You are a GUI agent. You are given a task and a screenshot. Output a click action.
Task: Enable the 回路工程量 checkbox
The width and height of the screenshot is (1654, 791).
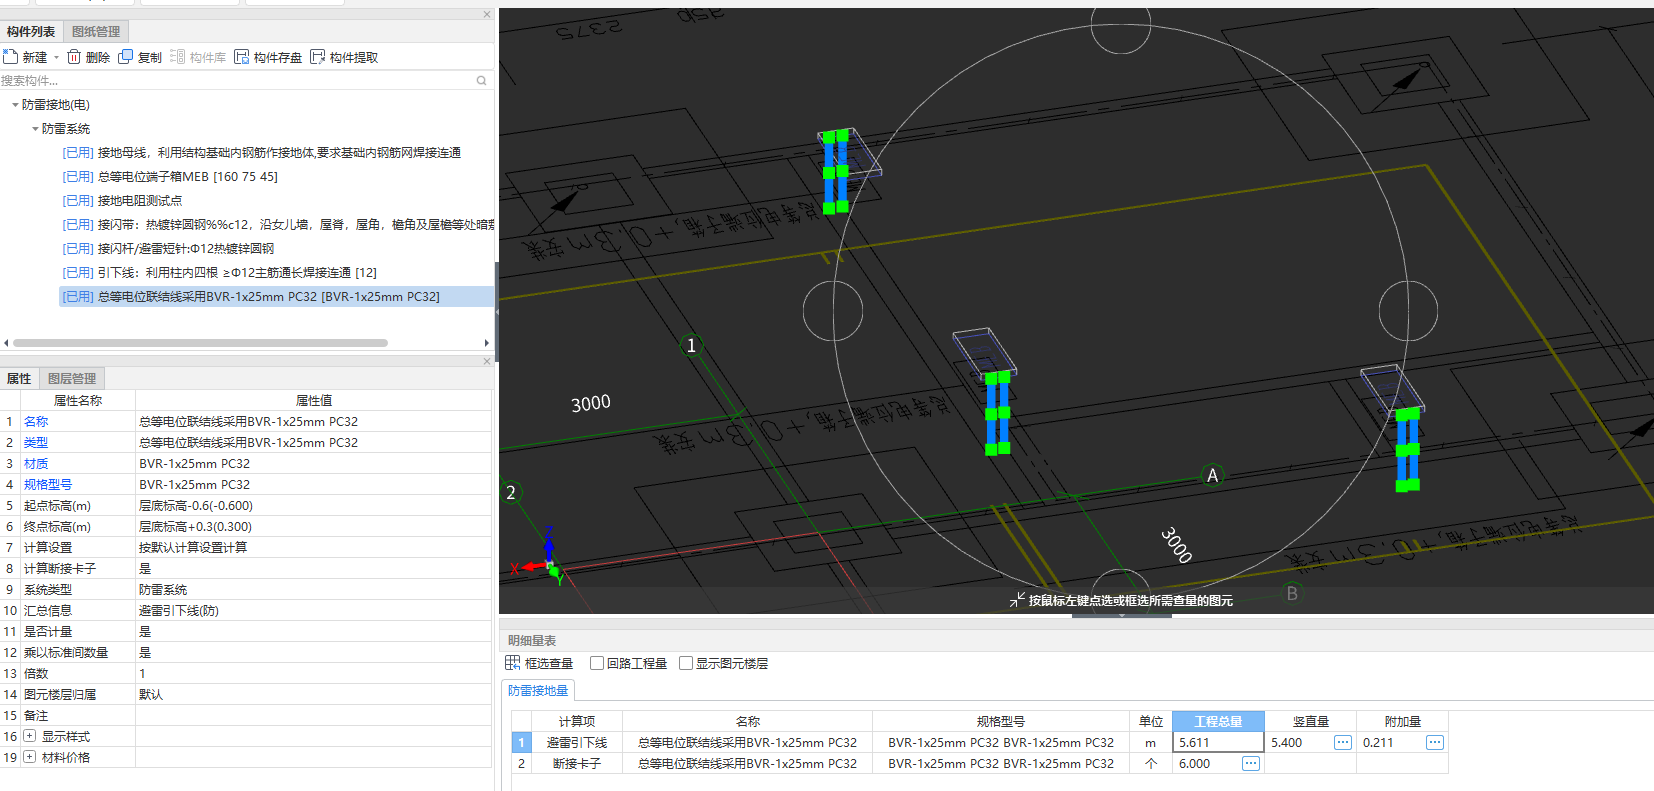tap(597, 663)
